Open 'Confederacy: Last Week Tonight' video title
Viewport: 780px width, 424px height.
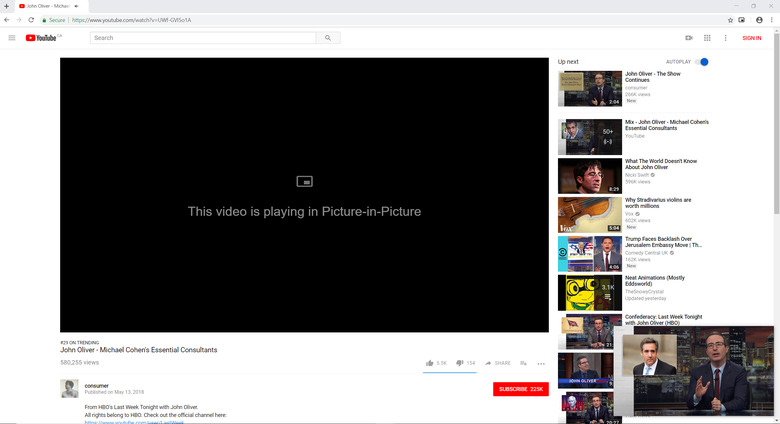tap(664, 319)
